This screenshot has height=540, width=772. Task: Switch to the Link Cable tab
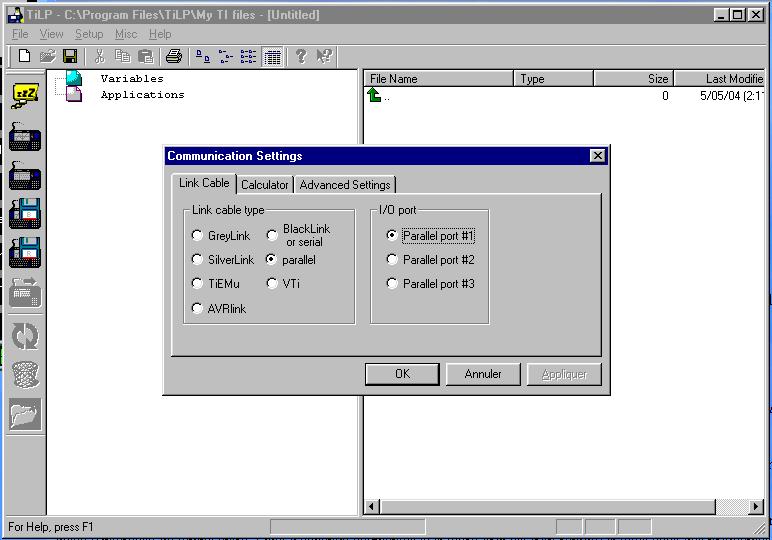click(x=204, y=183)
